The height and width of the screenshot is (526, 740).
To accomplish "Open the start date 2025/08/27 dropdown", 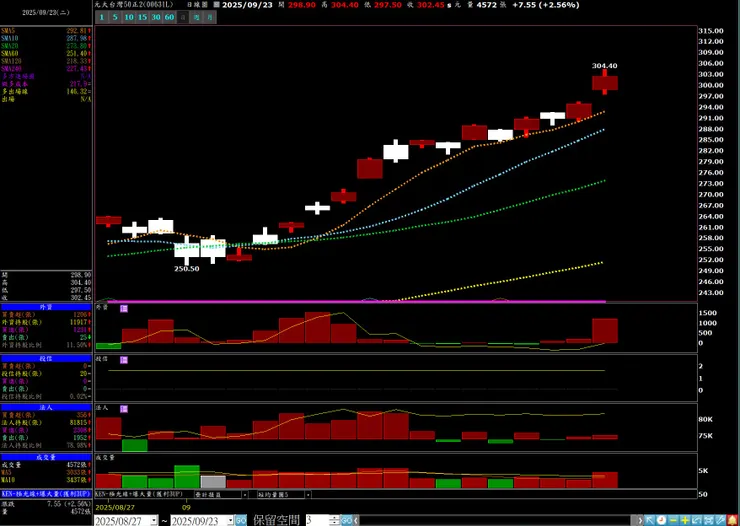I will (x=154, y=521).
